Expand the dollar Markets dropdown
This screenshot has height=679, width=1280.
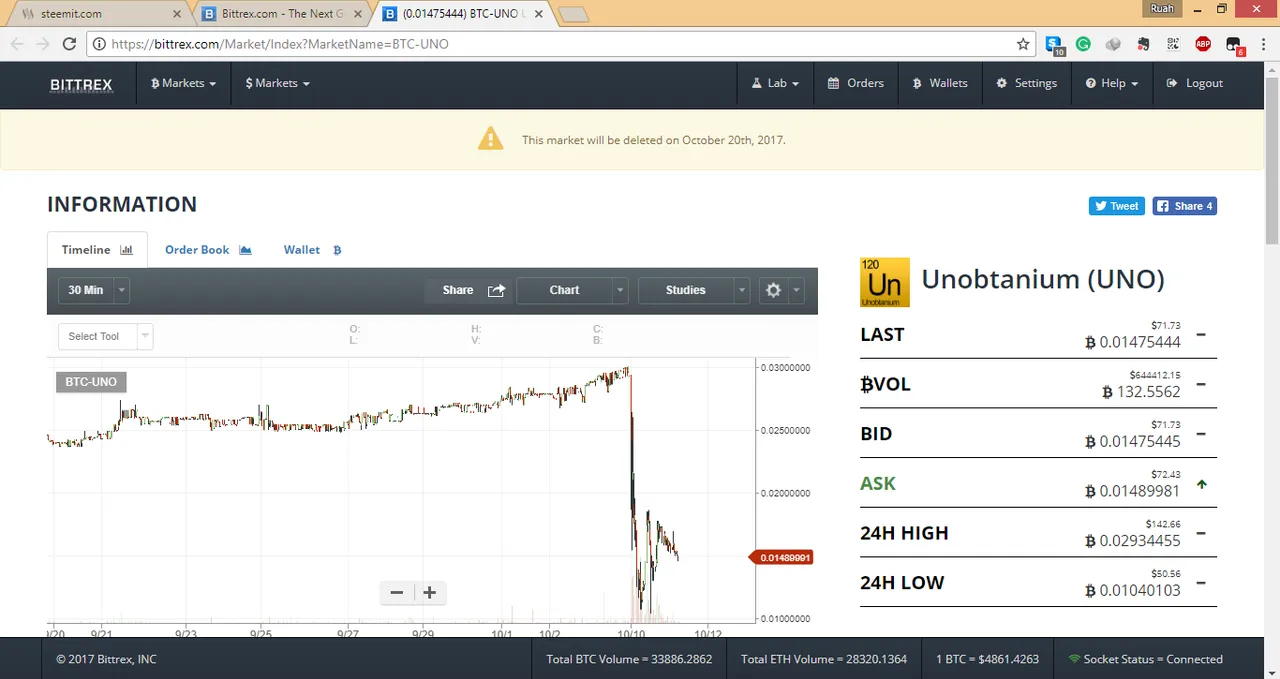277,84
